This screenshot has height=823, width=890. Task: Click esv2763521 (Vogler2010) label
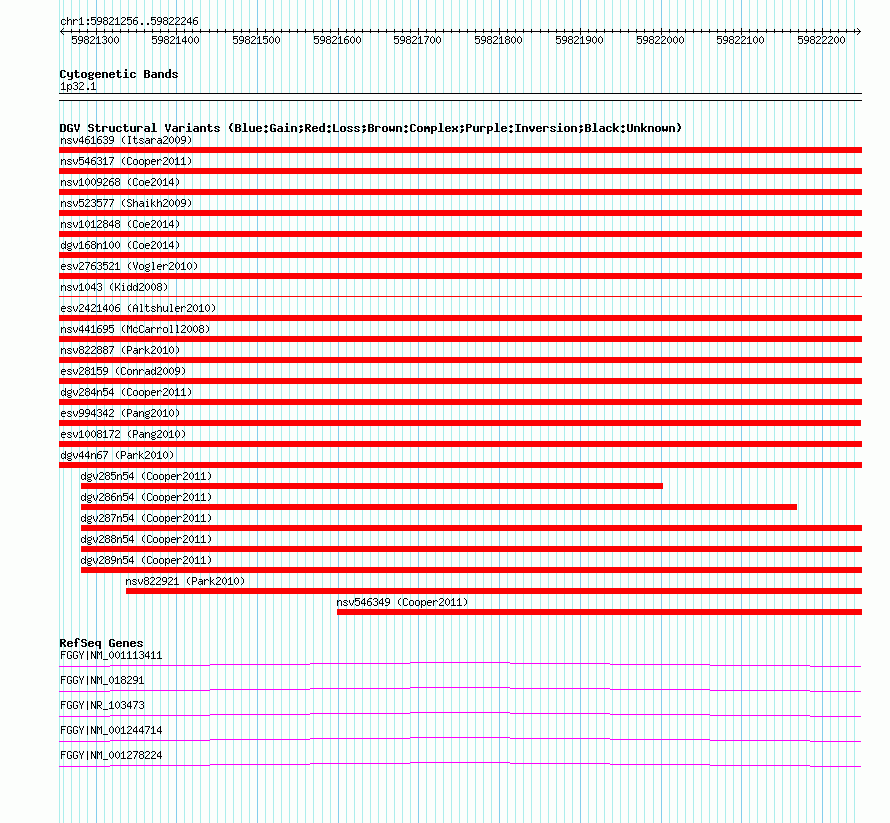(129, 266)
